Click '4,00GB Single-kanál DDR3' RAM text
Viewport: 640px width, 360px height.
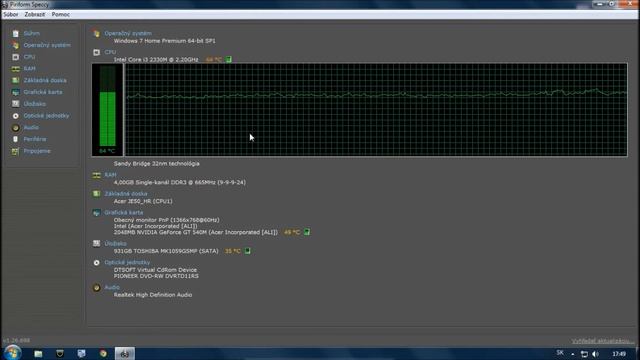tap(180, 182)
